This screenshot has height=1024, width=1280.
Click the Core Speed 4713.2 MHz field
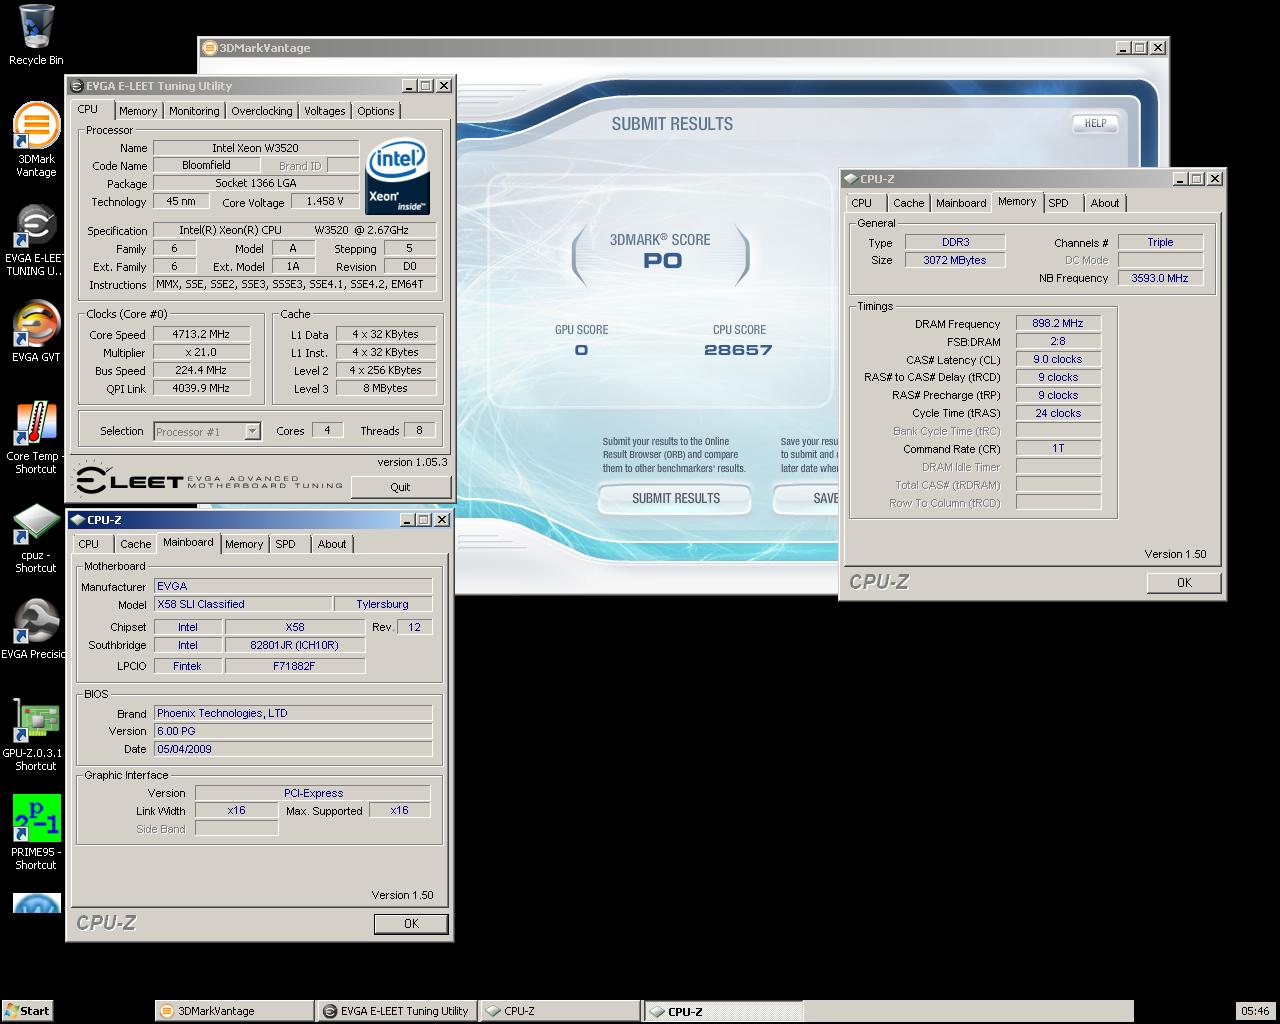coord(201,334)
